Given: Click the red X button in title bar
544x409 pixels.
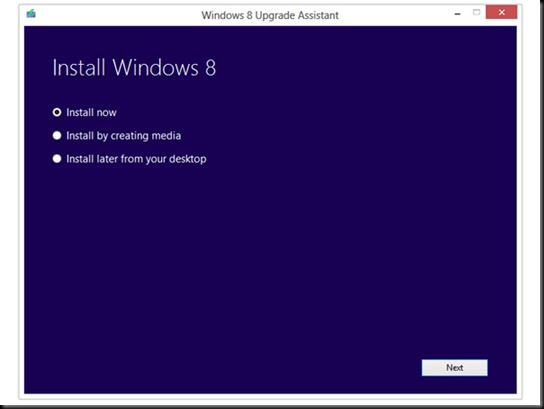Looking at the screenshot, I should pyautogui.click(x=501, y=12).
